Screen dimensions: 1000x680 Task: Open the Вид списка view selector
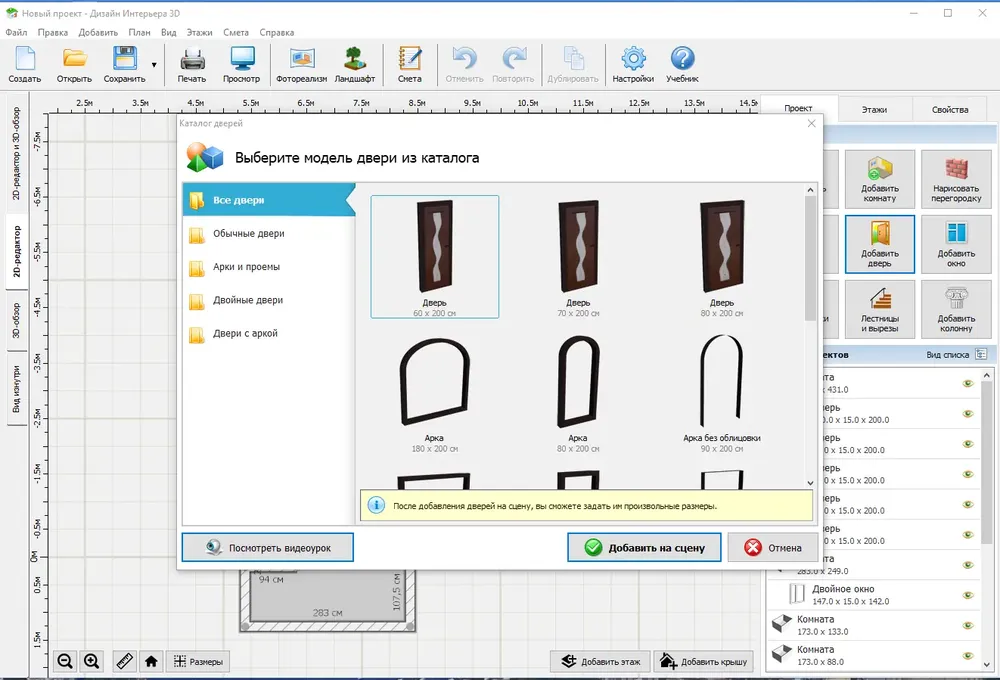(x=956, y=355)
